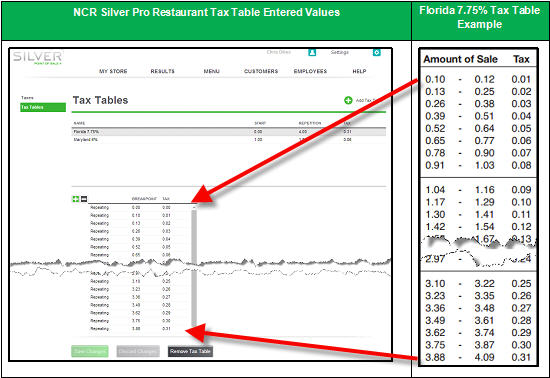The image size is (550, 378).
Task: Click the breakpoint value 3.49 cell
Action: click(136, 305)
